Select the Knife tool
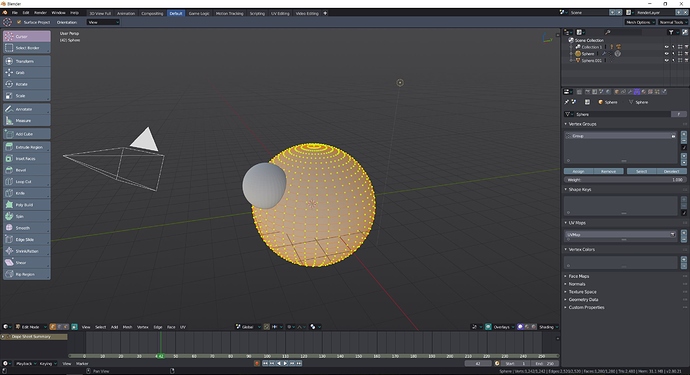This screenshot has height=375, width=690. click(x=27, y=193)
